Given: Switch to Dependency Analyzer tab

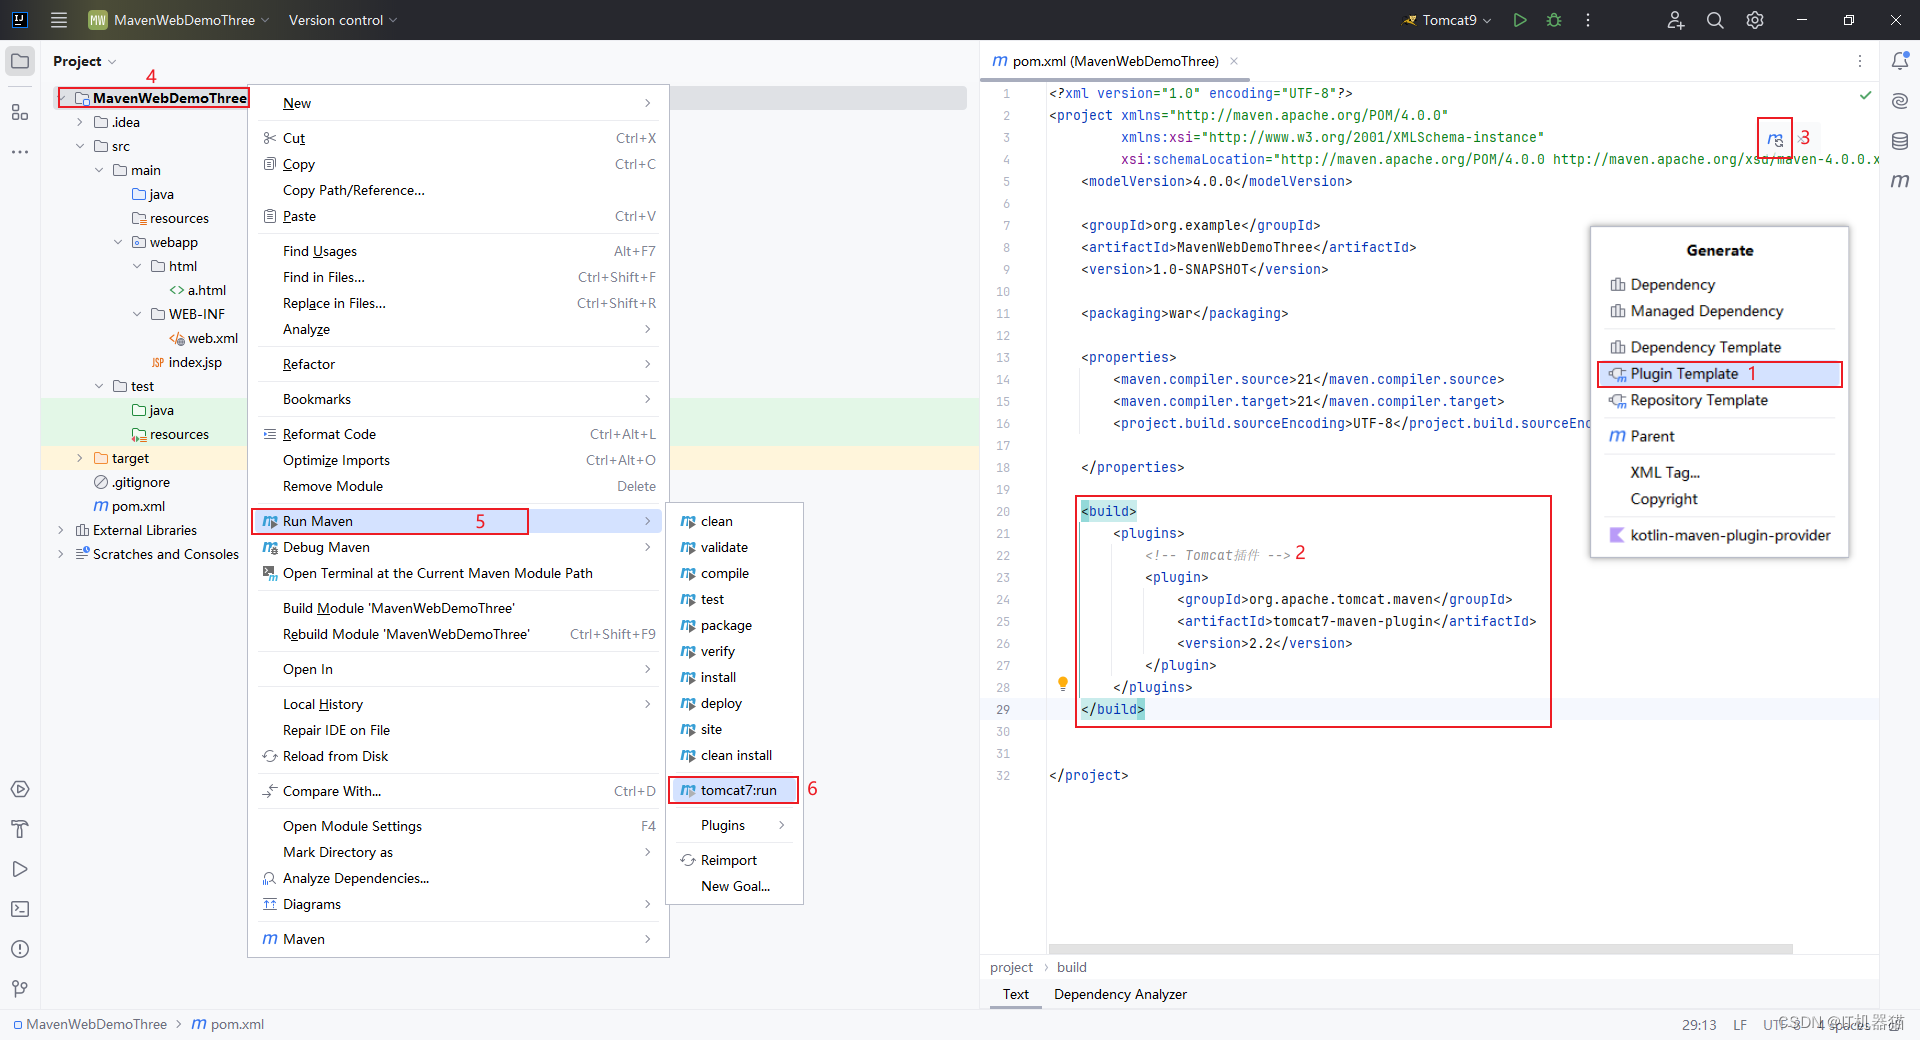Looking at the screenshot, I should [x=1120, y=994].
